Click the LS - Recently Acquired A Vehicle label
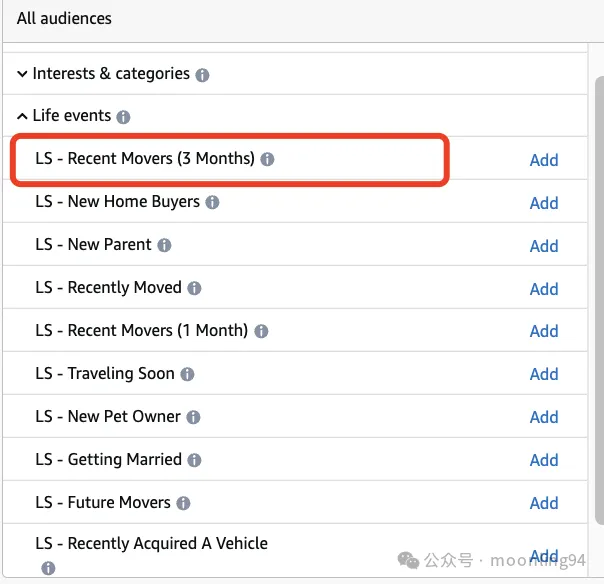Screen dimensions: 604x584 point(151,544)
